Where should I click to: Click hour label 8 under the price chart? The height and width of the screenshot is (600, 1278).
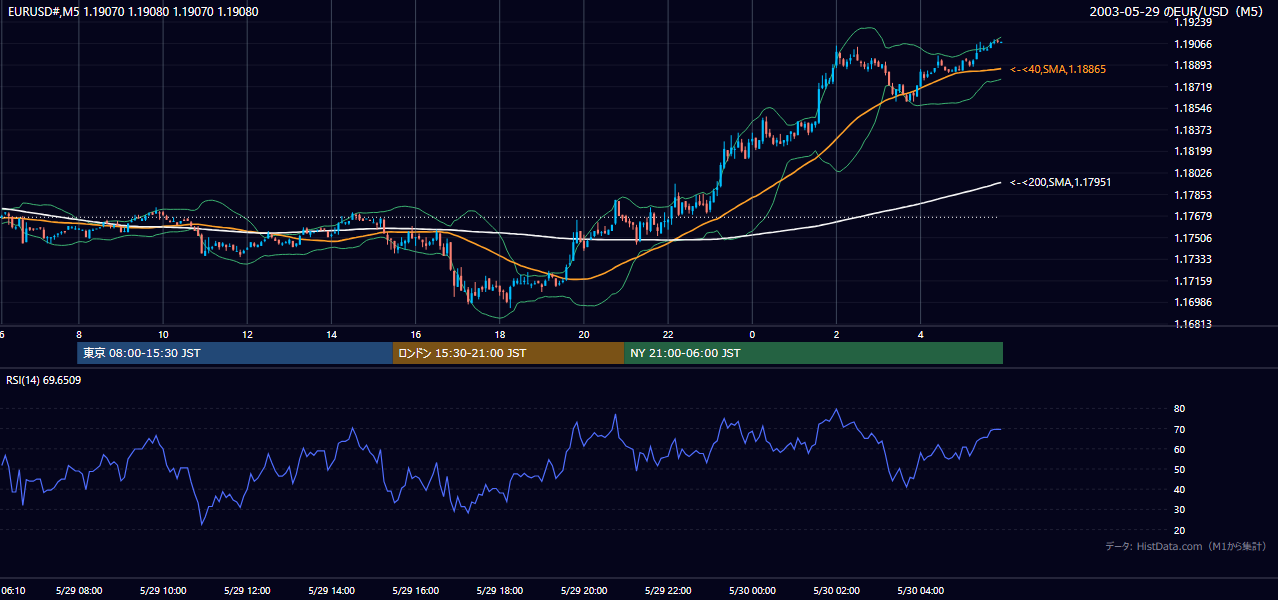[x=79, y=335]
